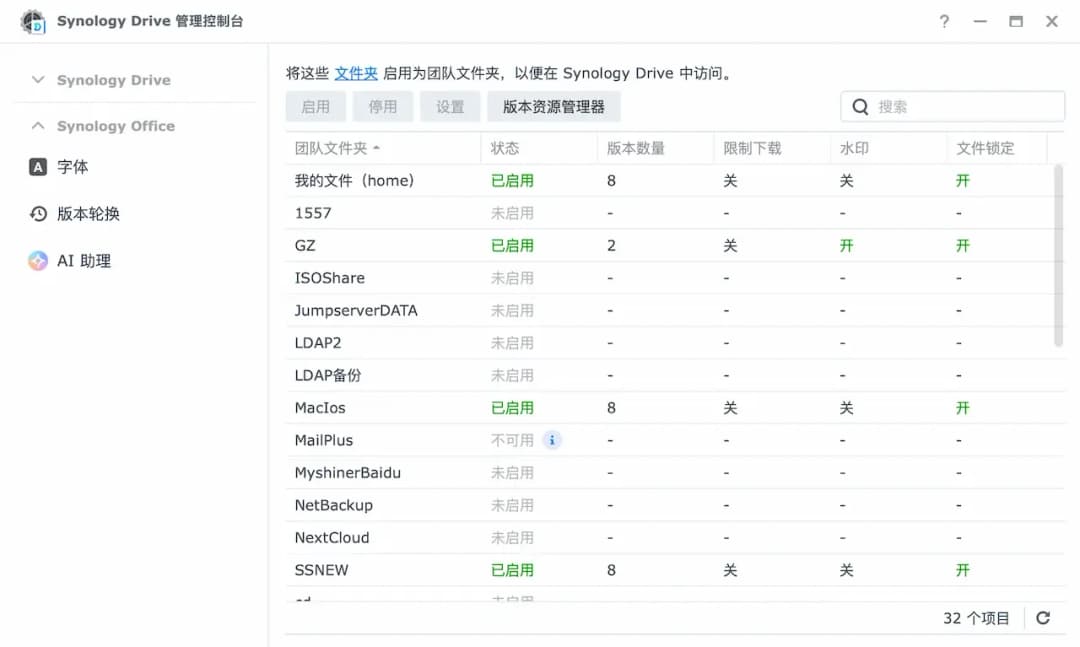
Task: Select the MailPlus folder row
Action: click(x=668, y=440)
